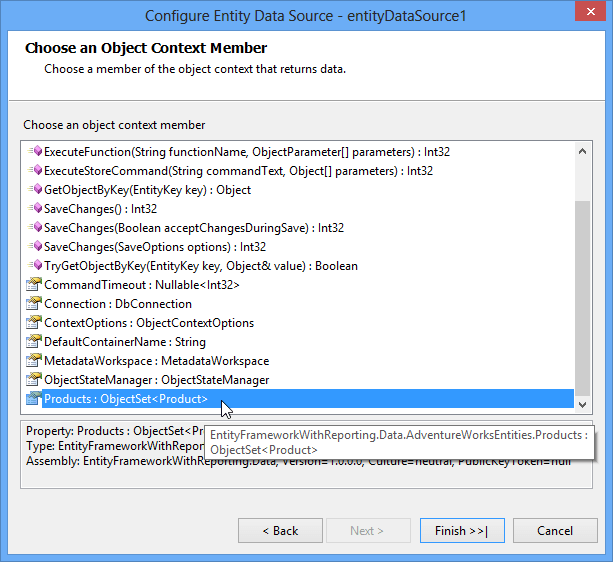Select SaveChanges() : Int32 member
The image size is (613, 562).
point(100,209)
